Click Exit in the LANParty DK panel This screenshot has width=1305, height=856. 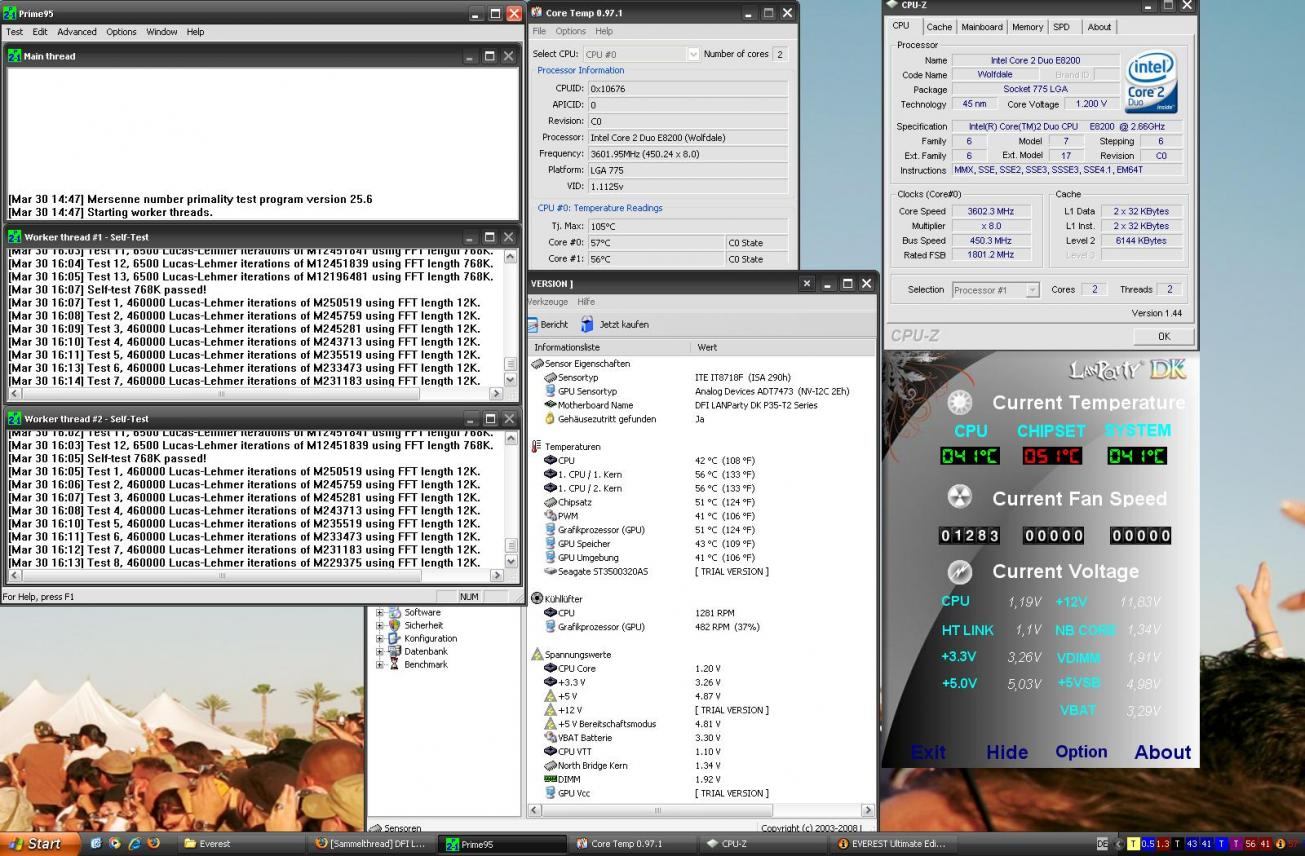click(928, 752)
